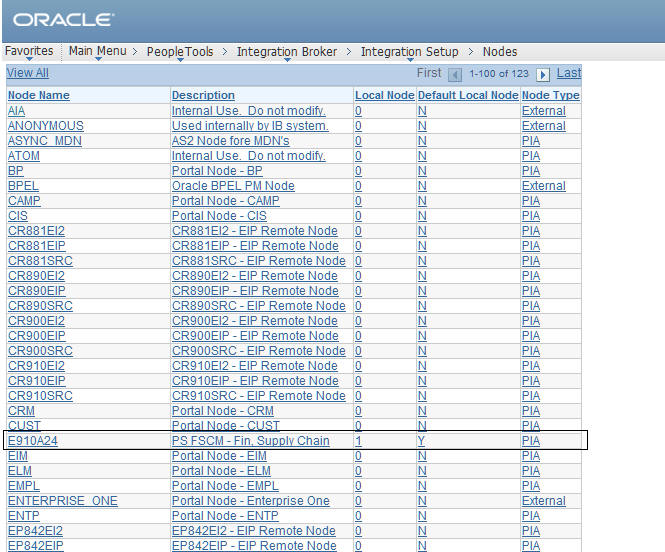Click Default Local Node Y for E910A24

[422, 441]
